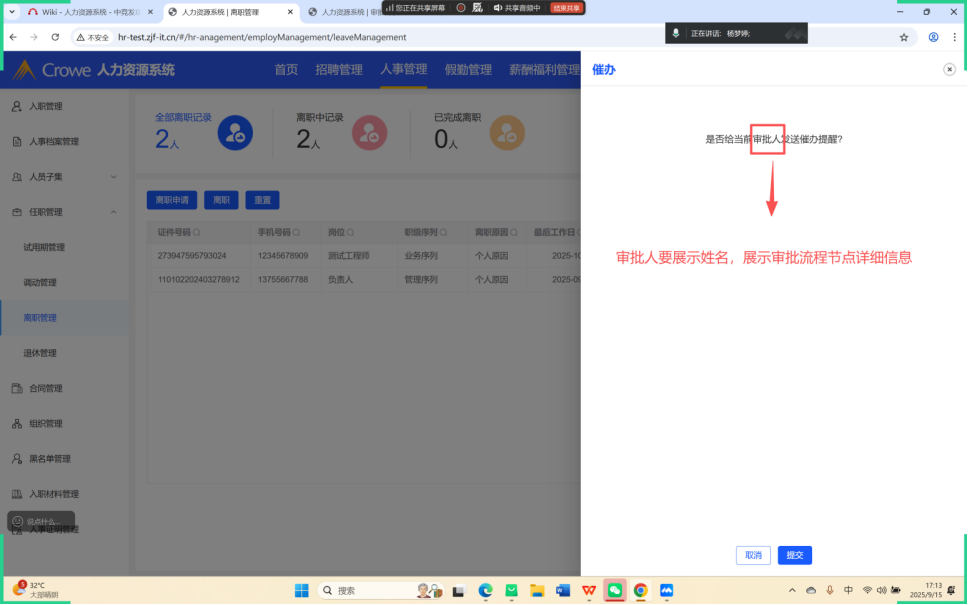Close the 催办 dialog panel
This screenshot has height=605, width=968.
coord(949,69)
